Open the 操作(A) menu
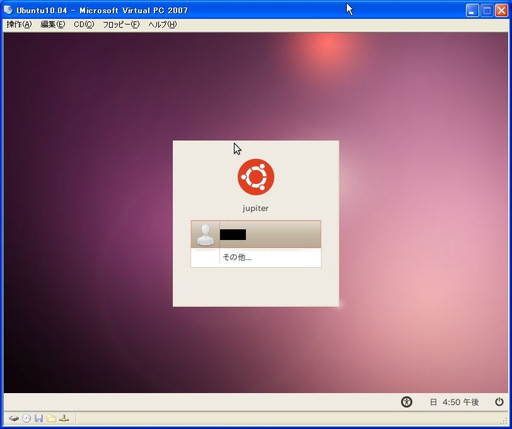 point(19,25)
